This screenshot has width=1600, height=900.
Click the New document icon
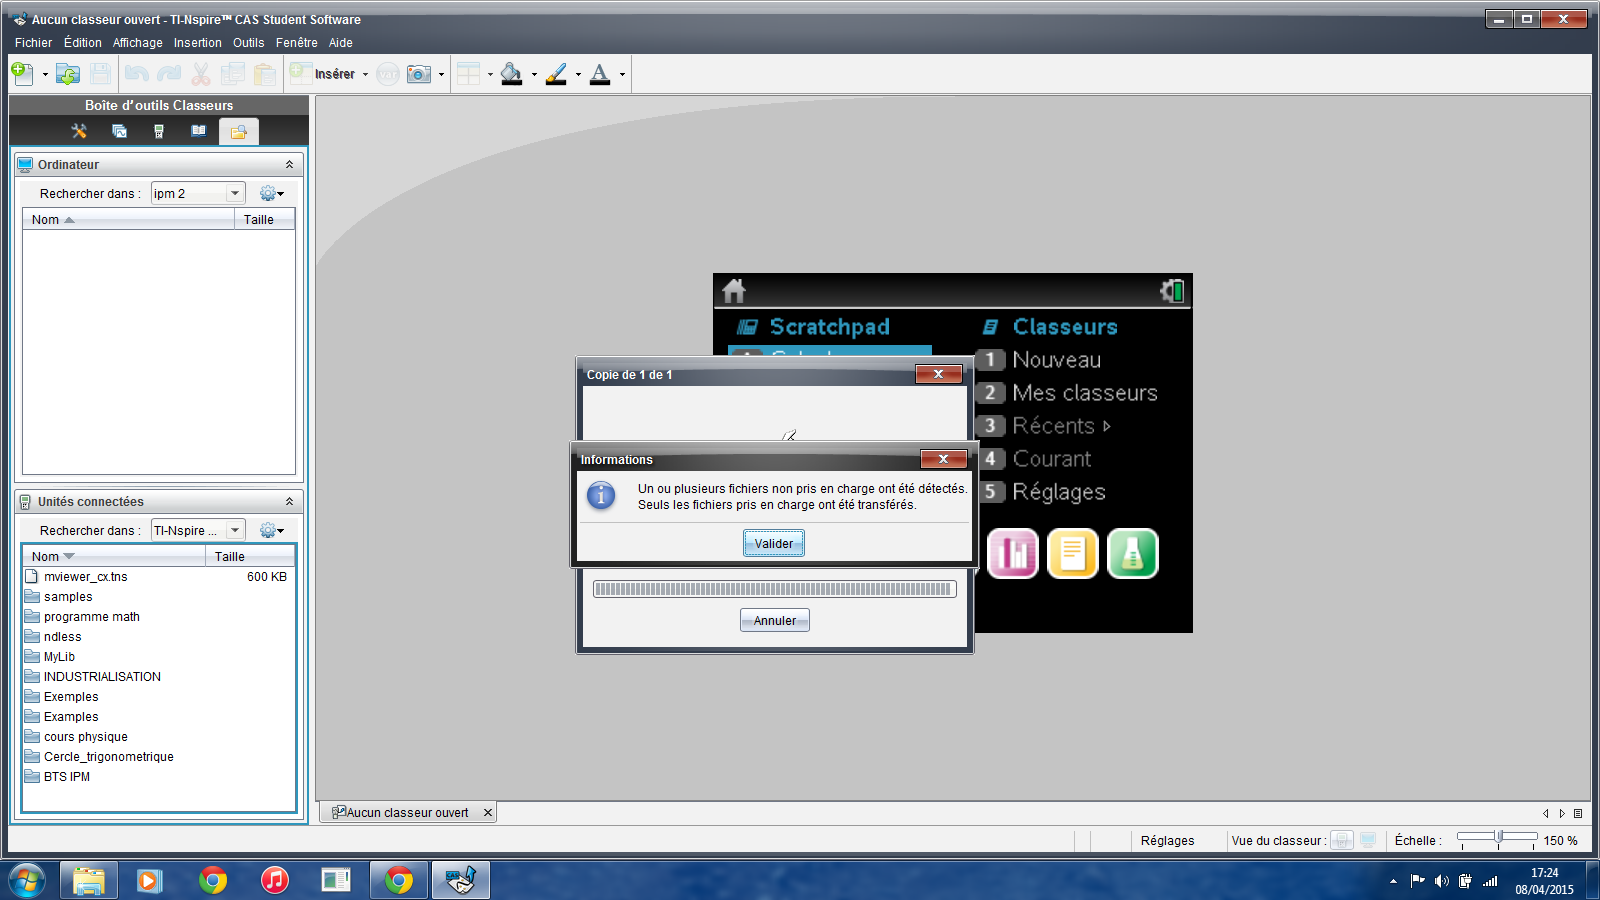[22, 73]
